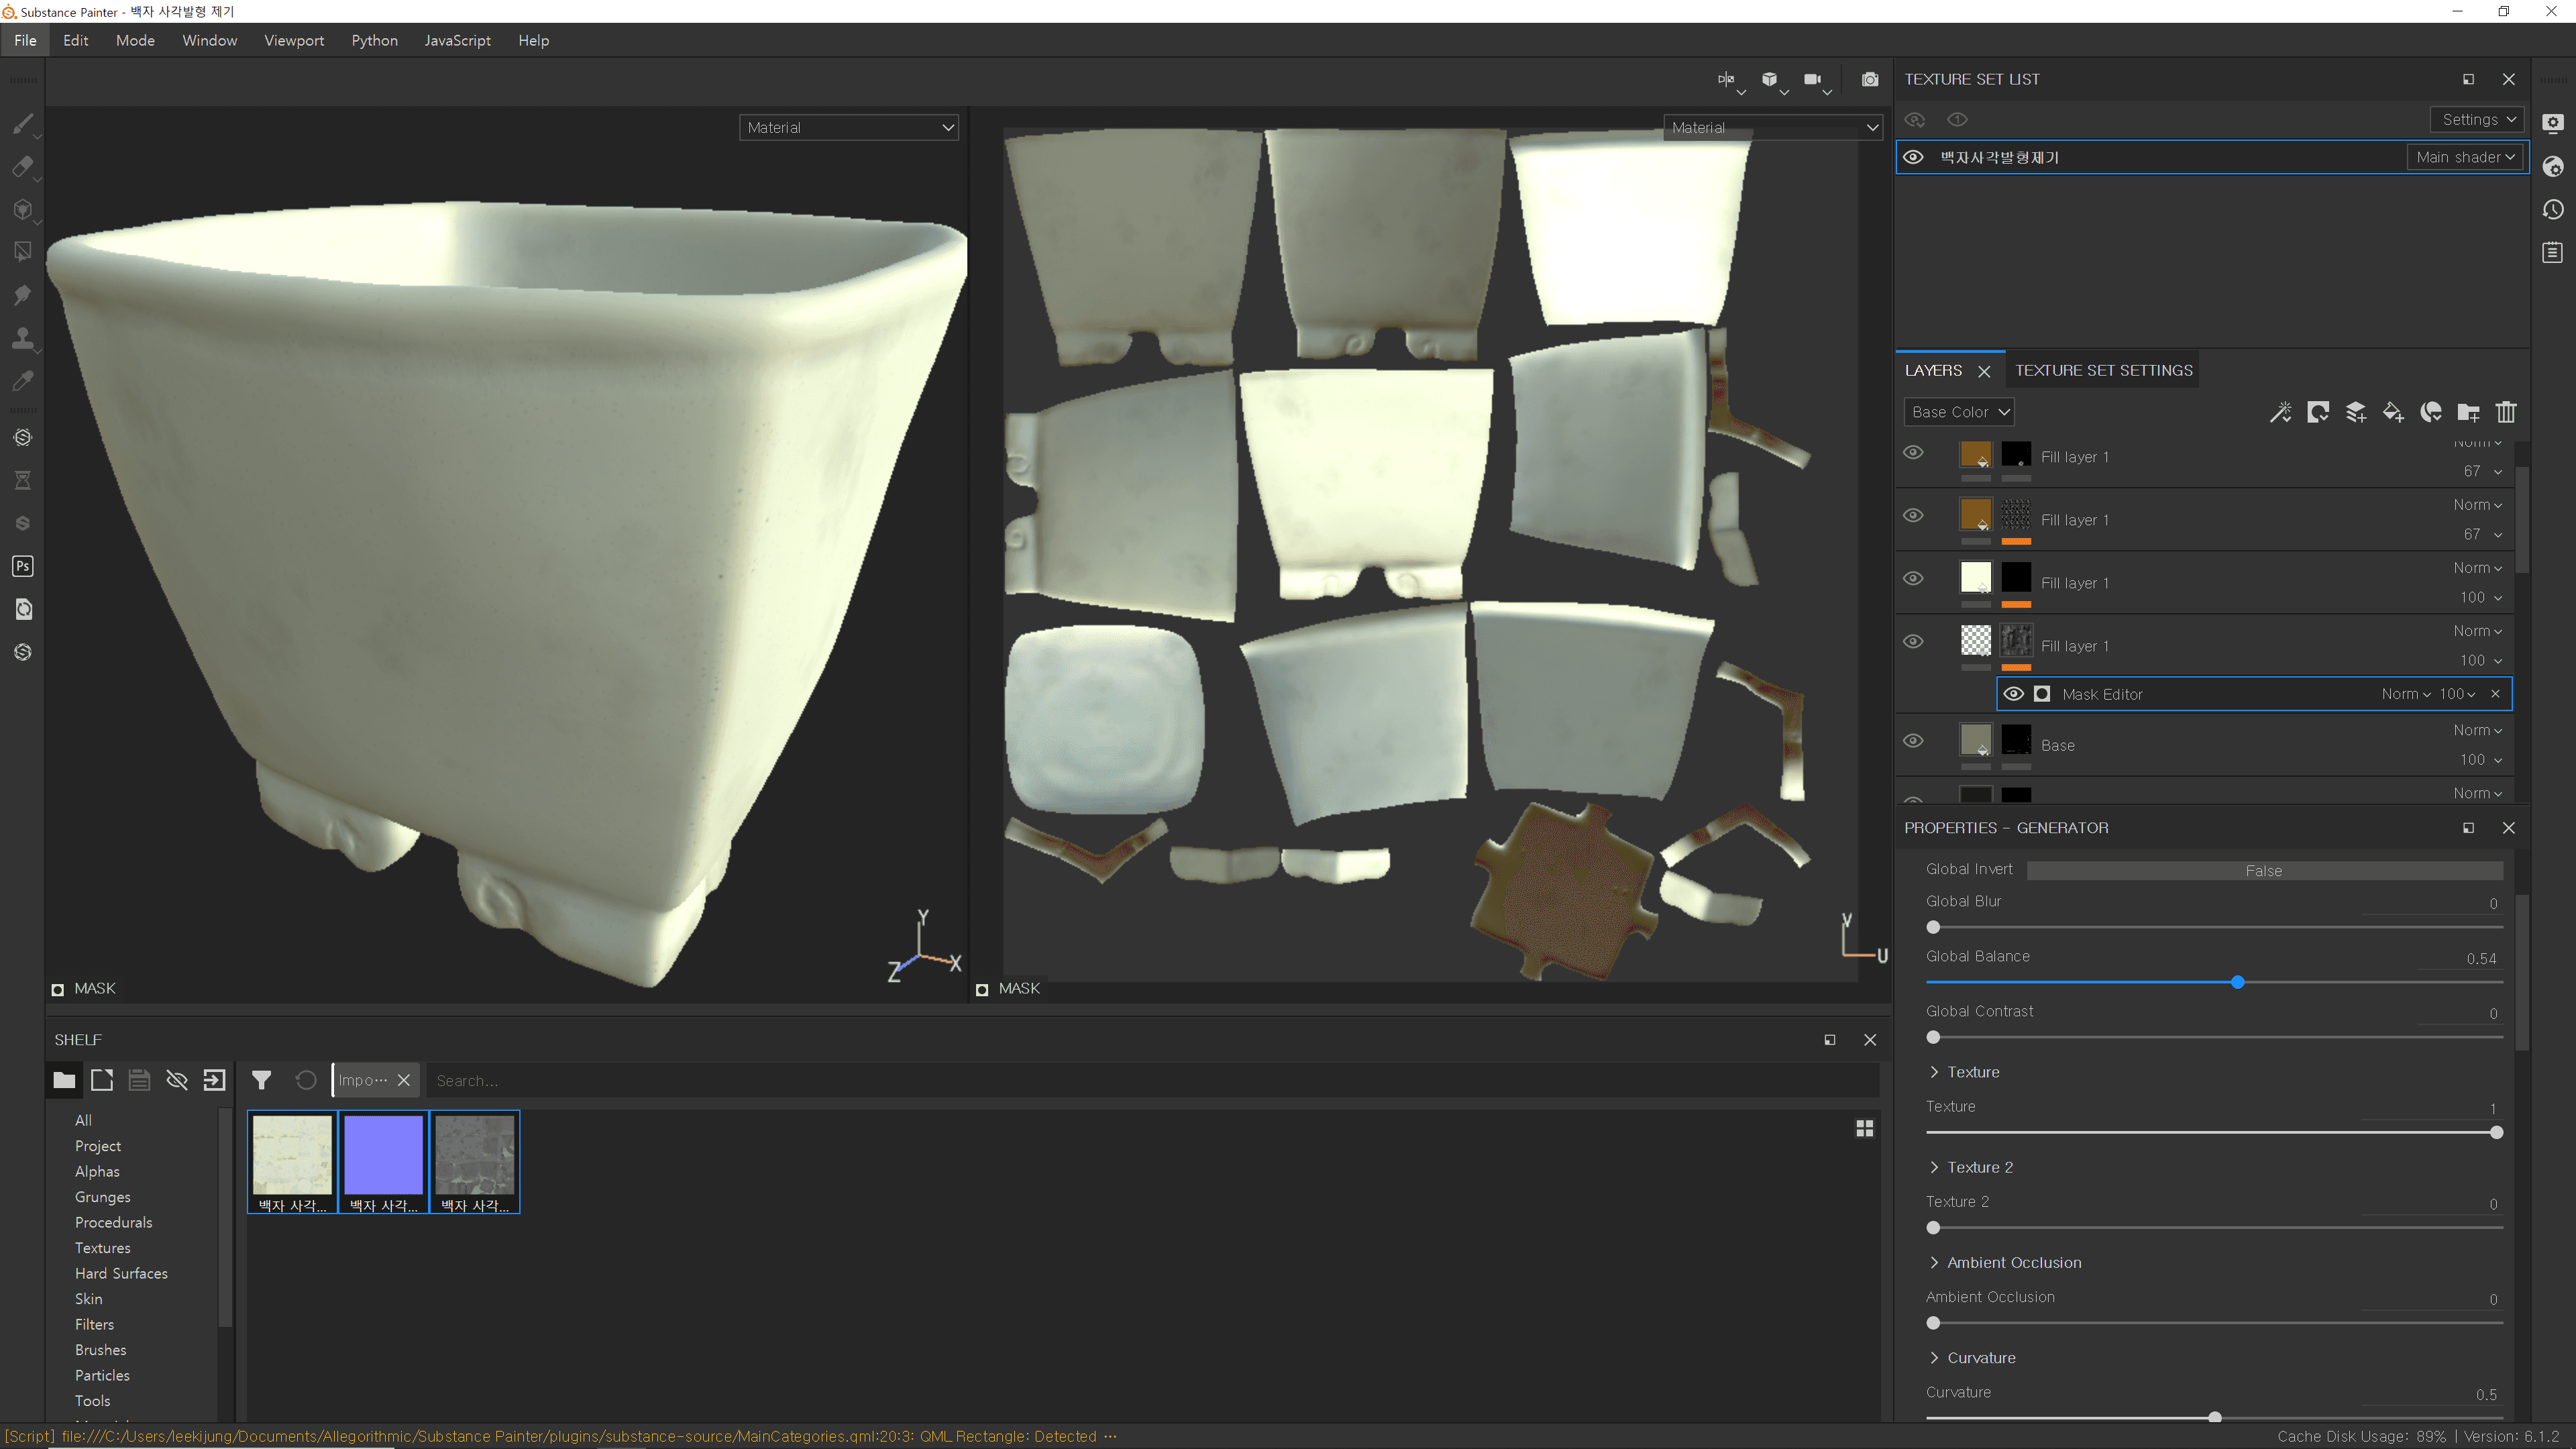Screen dimensions: 2576x1449
Task: Hide the Base layer
Action: pyautogui.click(x=1913, y=741)
